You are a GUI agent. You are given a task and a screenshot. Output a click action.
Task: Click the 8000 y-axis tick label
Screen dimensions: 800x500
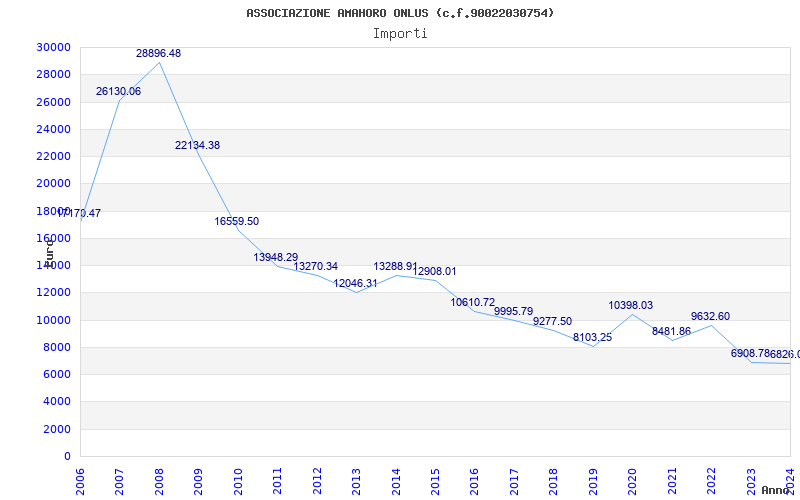[56, 347]
